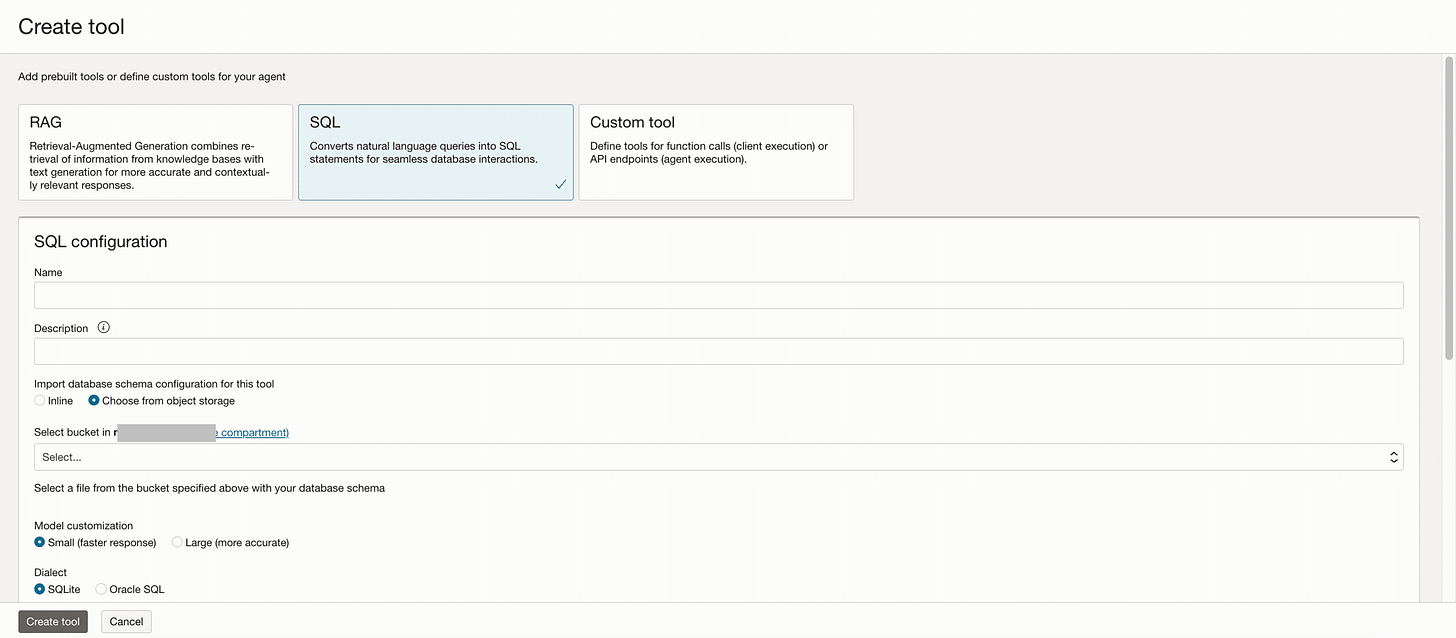Viewport: 1456px width, 638px height.
Task: Click the Create tool page title
Action: (71, 27)
